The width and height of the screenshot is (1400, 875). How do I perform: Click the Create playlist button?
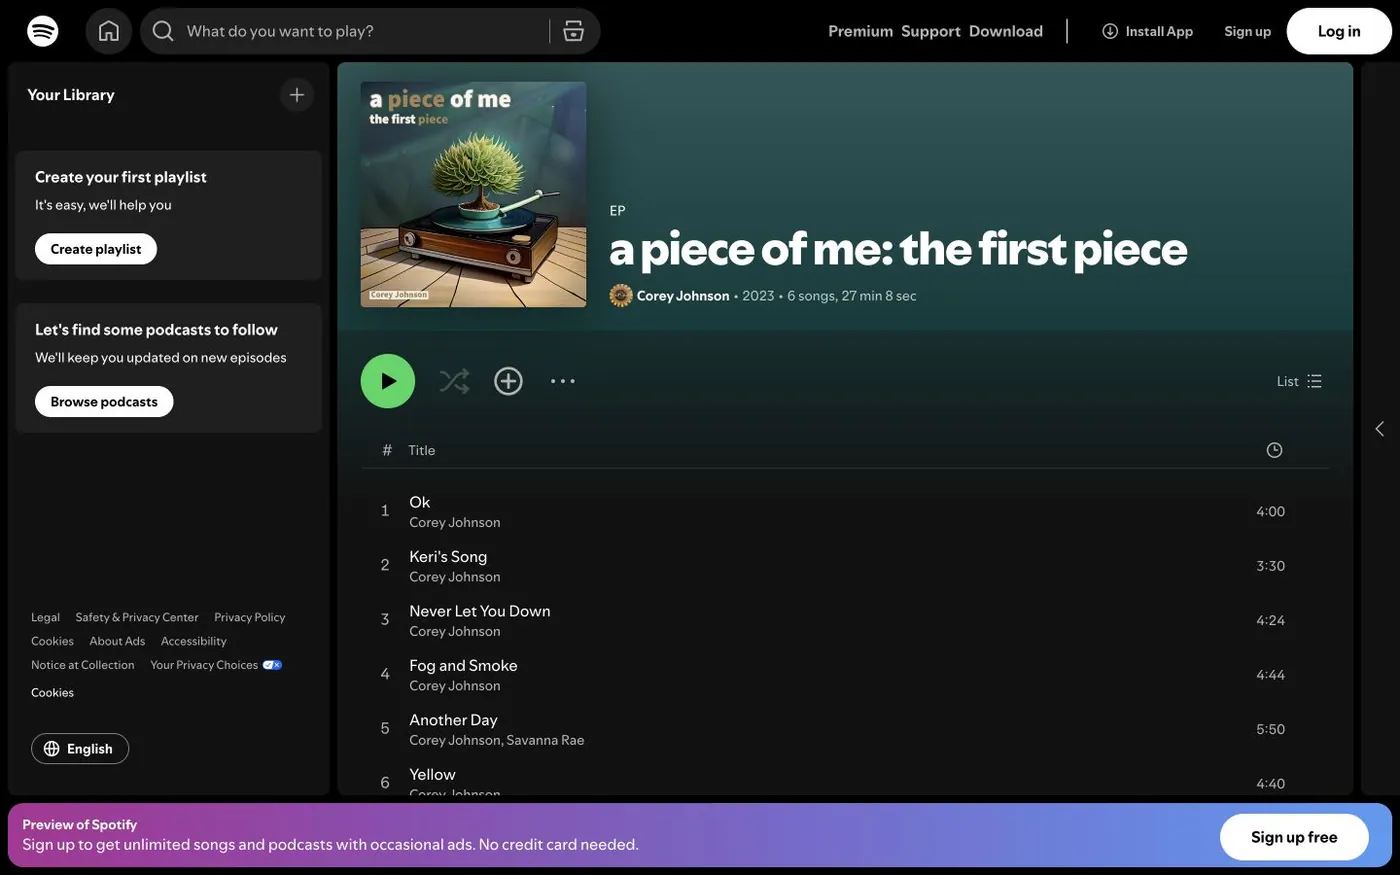pos(96,249)
